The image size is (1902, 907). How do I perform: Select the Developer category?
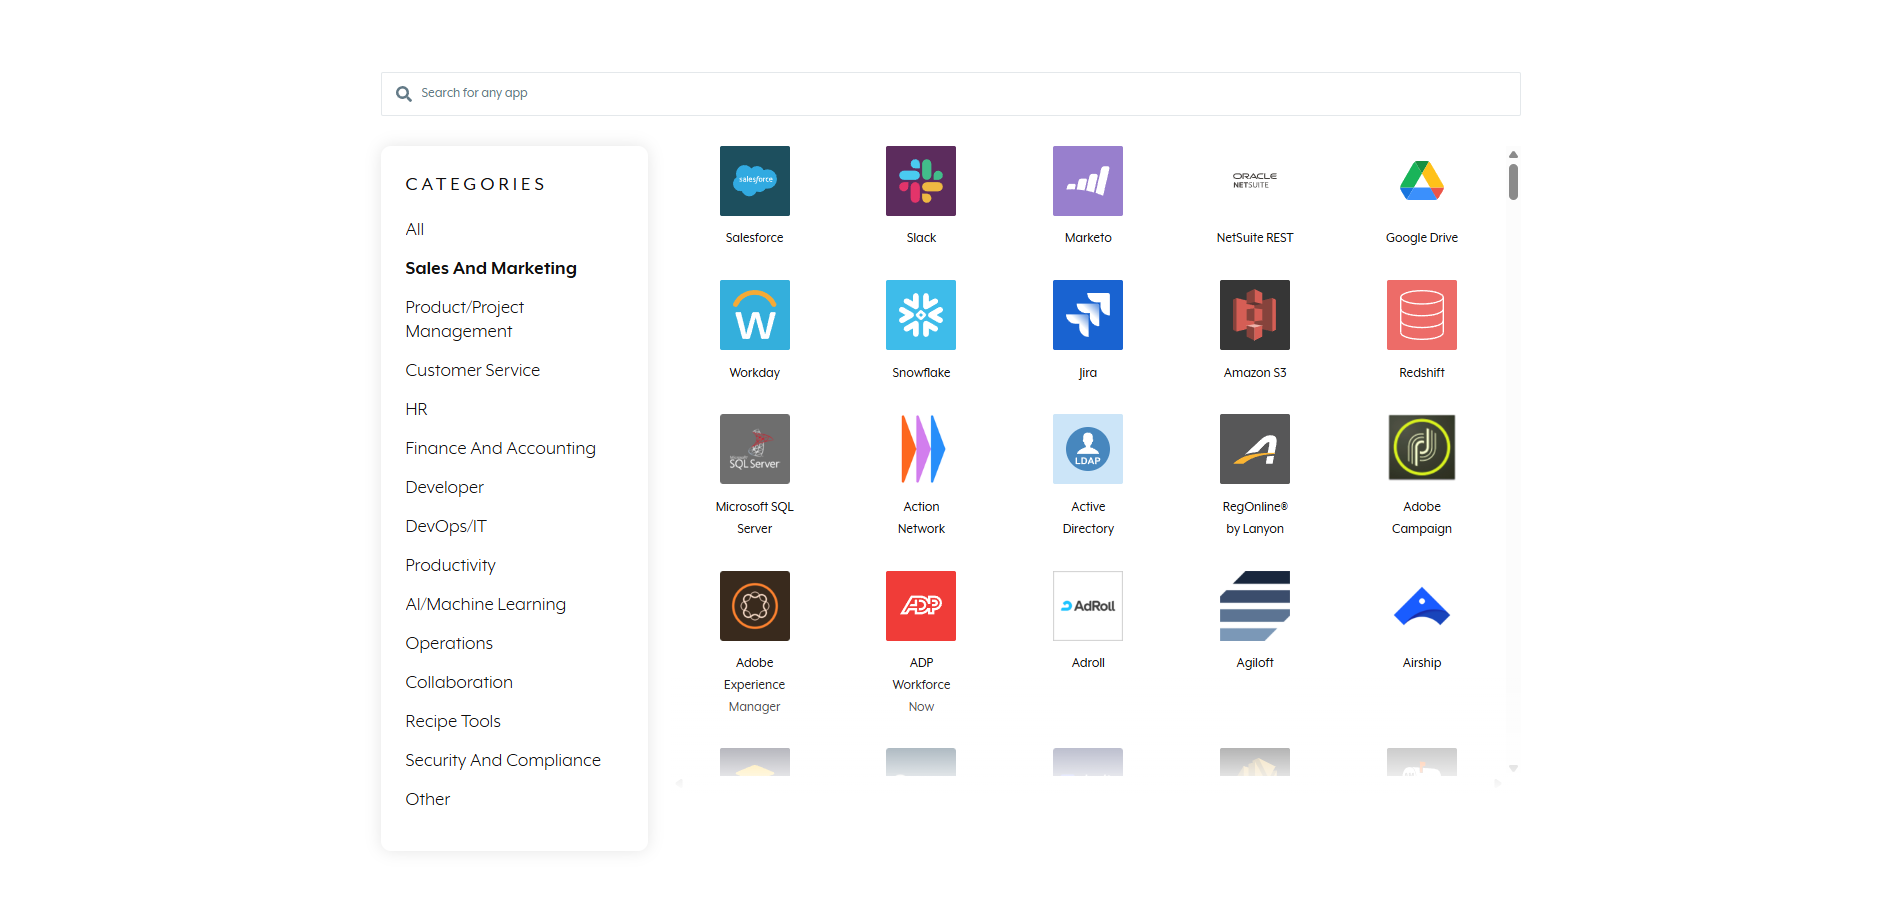pos(444,487)
